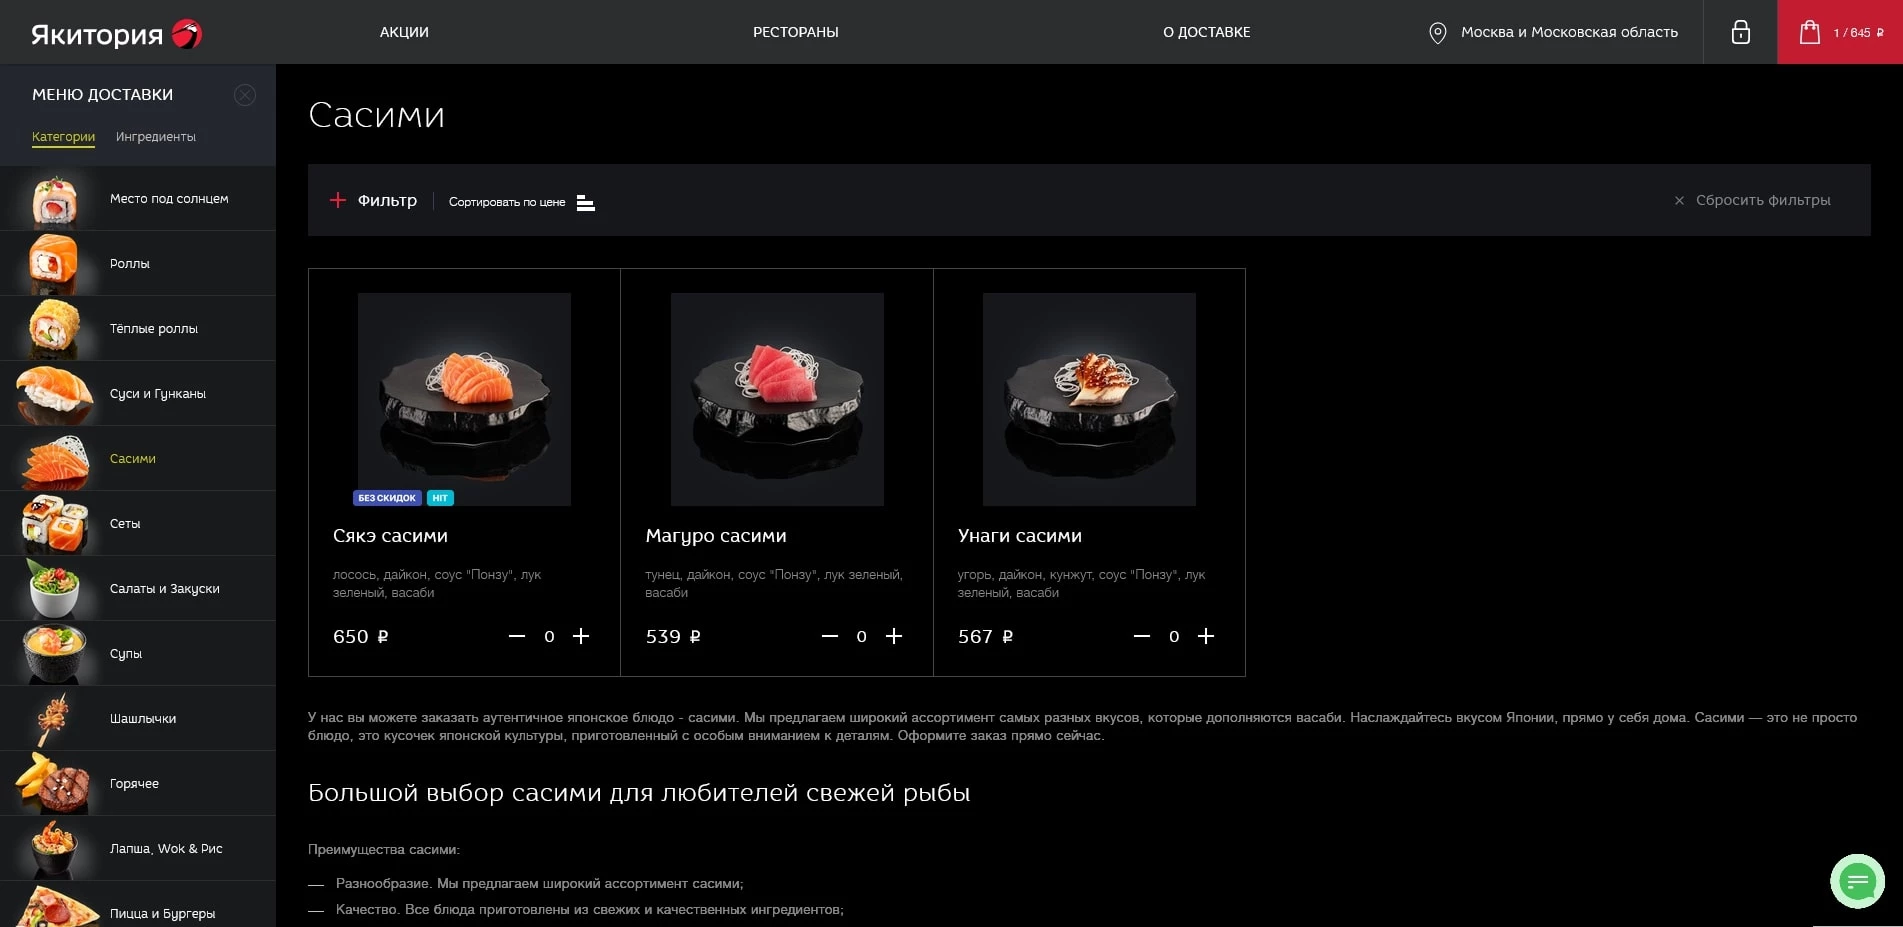The width and height of the screenshot is (1903, 927).
Task: Open the Магуро сасими product photo
Action: [777, 399]
